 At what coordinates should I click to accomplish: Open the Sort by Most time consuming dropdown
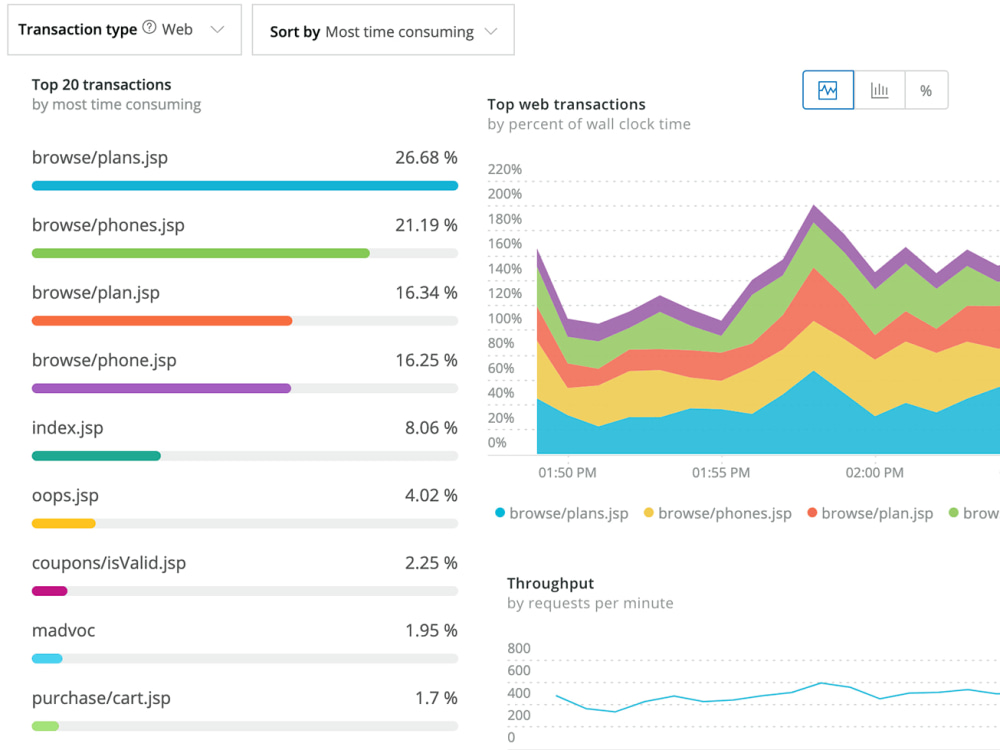click(x=383, y=31)
